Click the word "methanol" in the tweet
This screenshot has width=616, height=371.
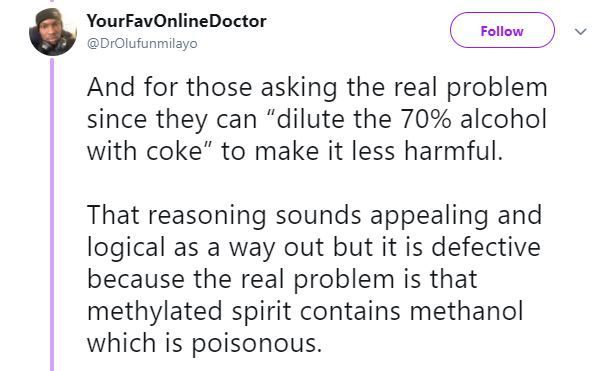tap(466, 311)
